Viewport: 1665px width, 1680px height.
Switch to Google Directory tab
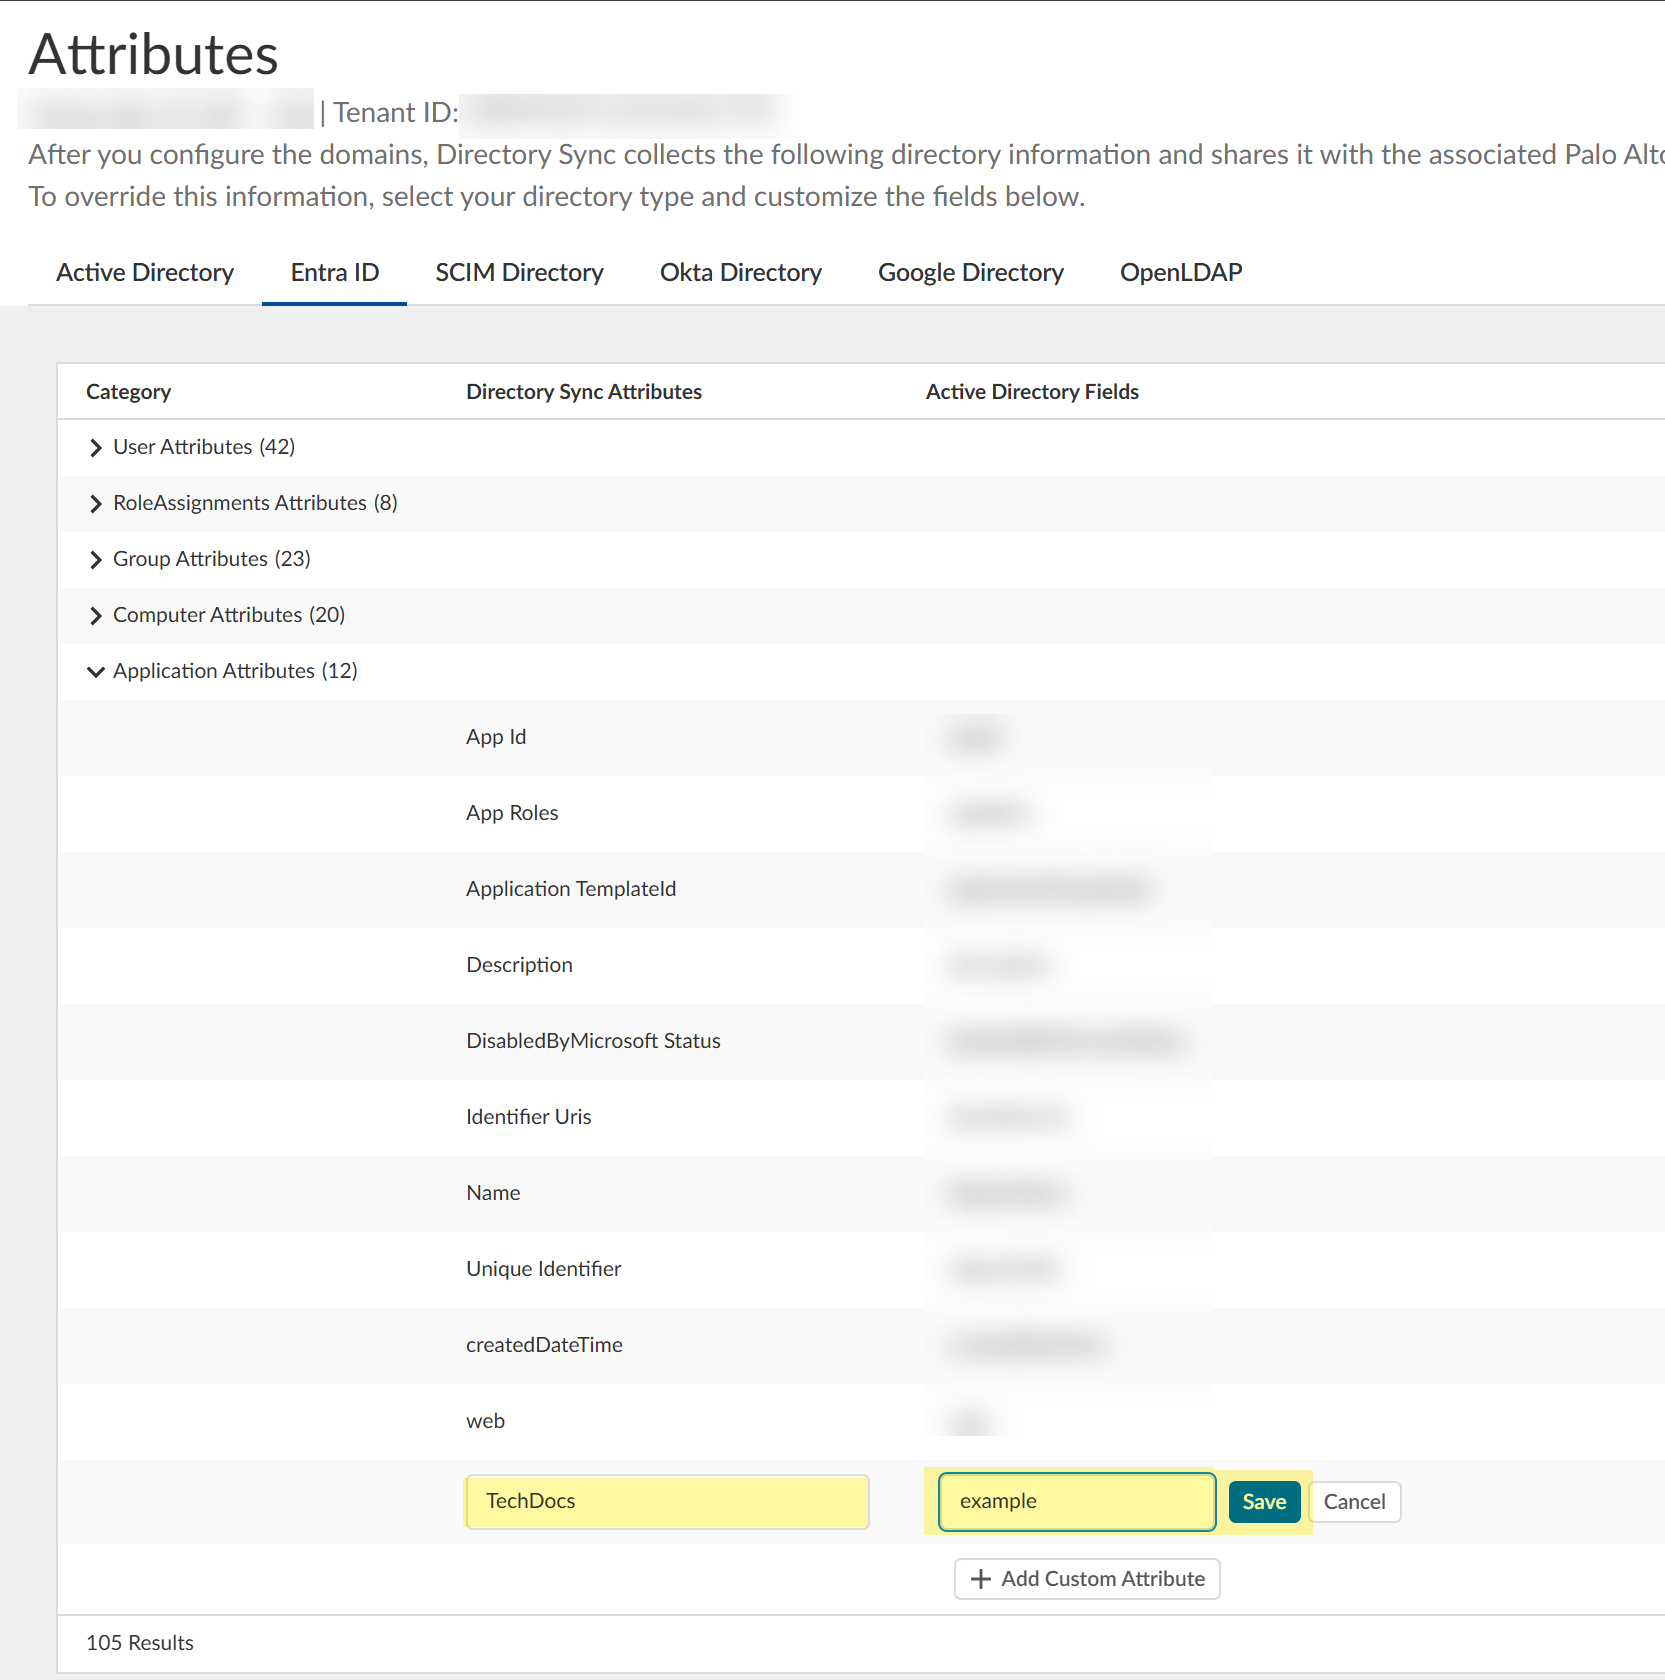(x=970, y=273)
